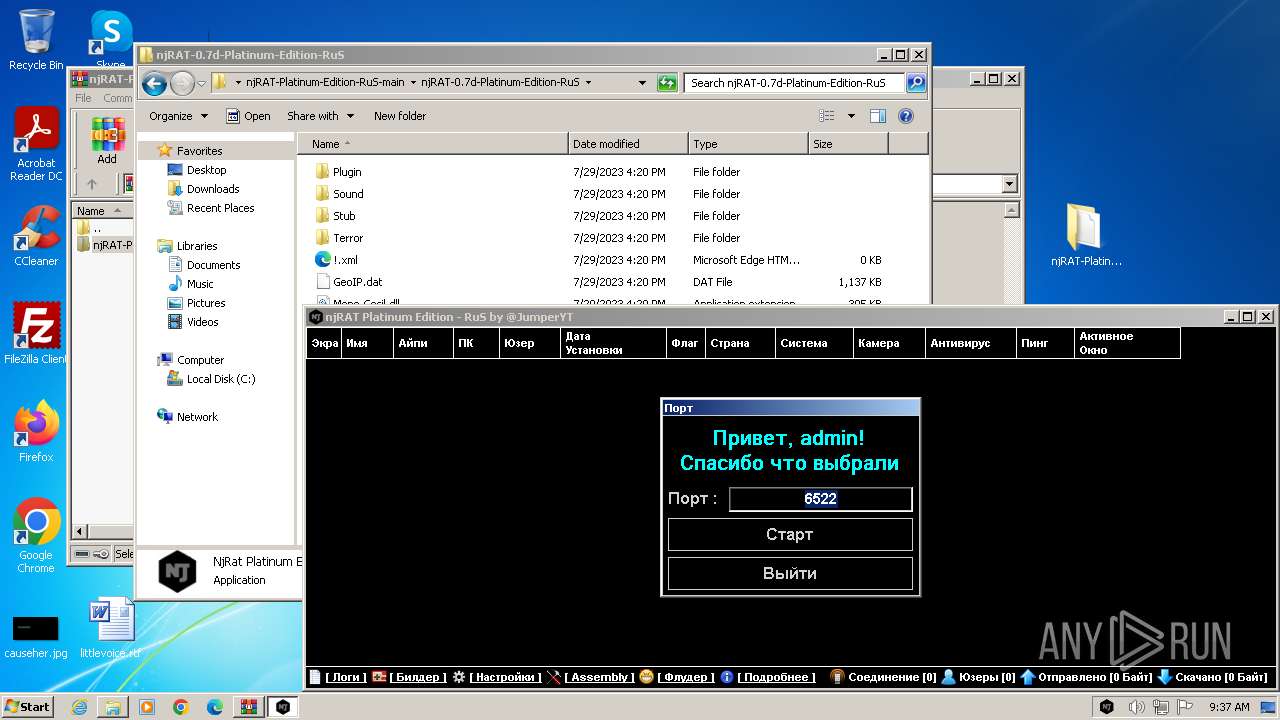Open Pictures library

point(206,303)
